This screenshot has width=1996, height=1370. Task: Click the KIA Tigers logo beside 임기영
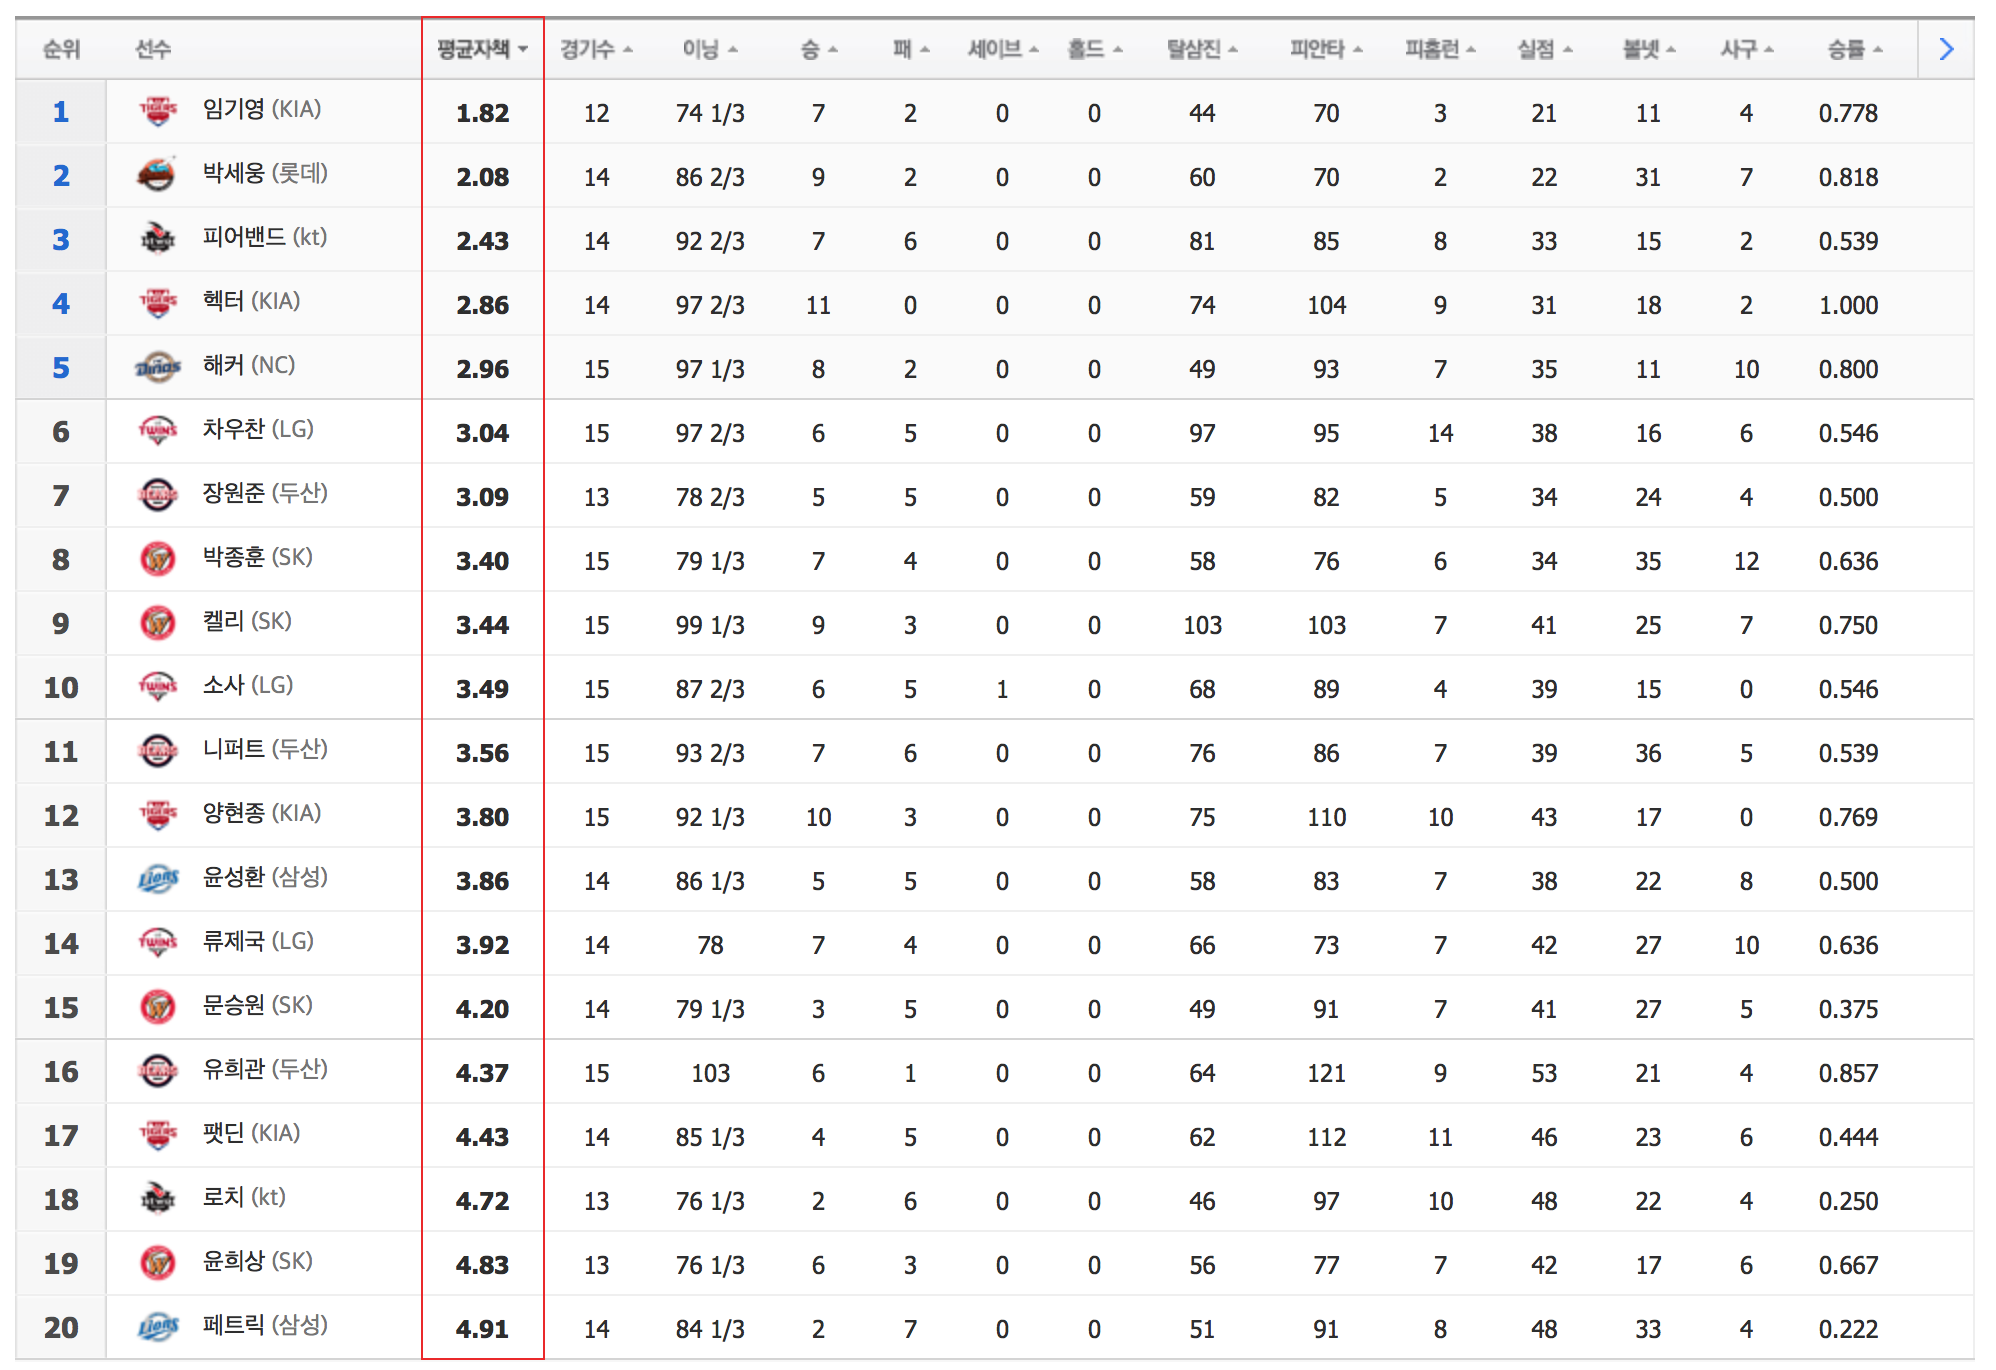pyautogui.click(x=157, y=111)
